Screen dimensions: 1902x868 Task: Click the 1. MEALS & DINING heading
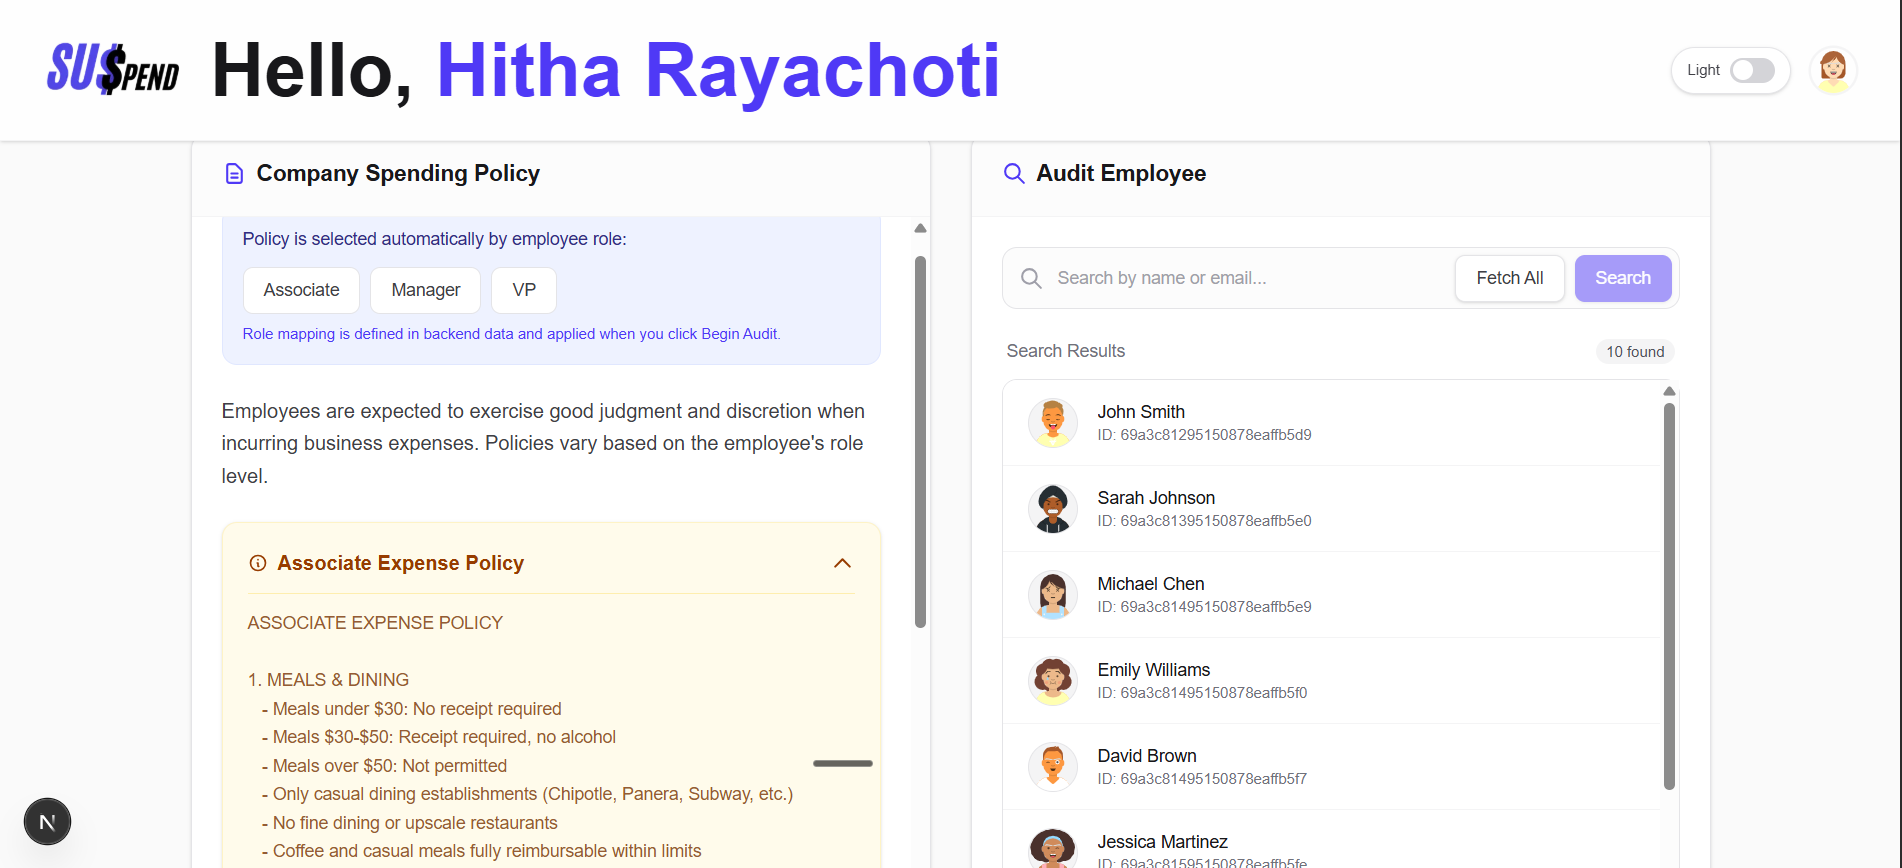coord(328,680)
